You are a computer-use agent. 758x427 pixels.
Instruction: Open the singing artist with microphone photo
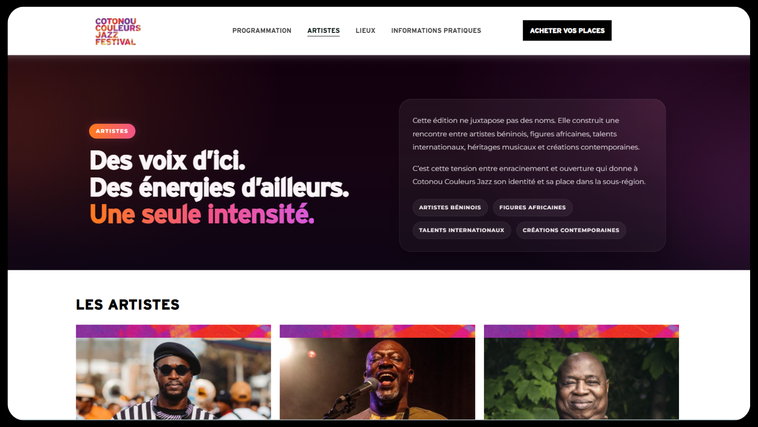coord(377,379)
